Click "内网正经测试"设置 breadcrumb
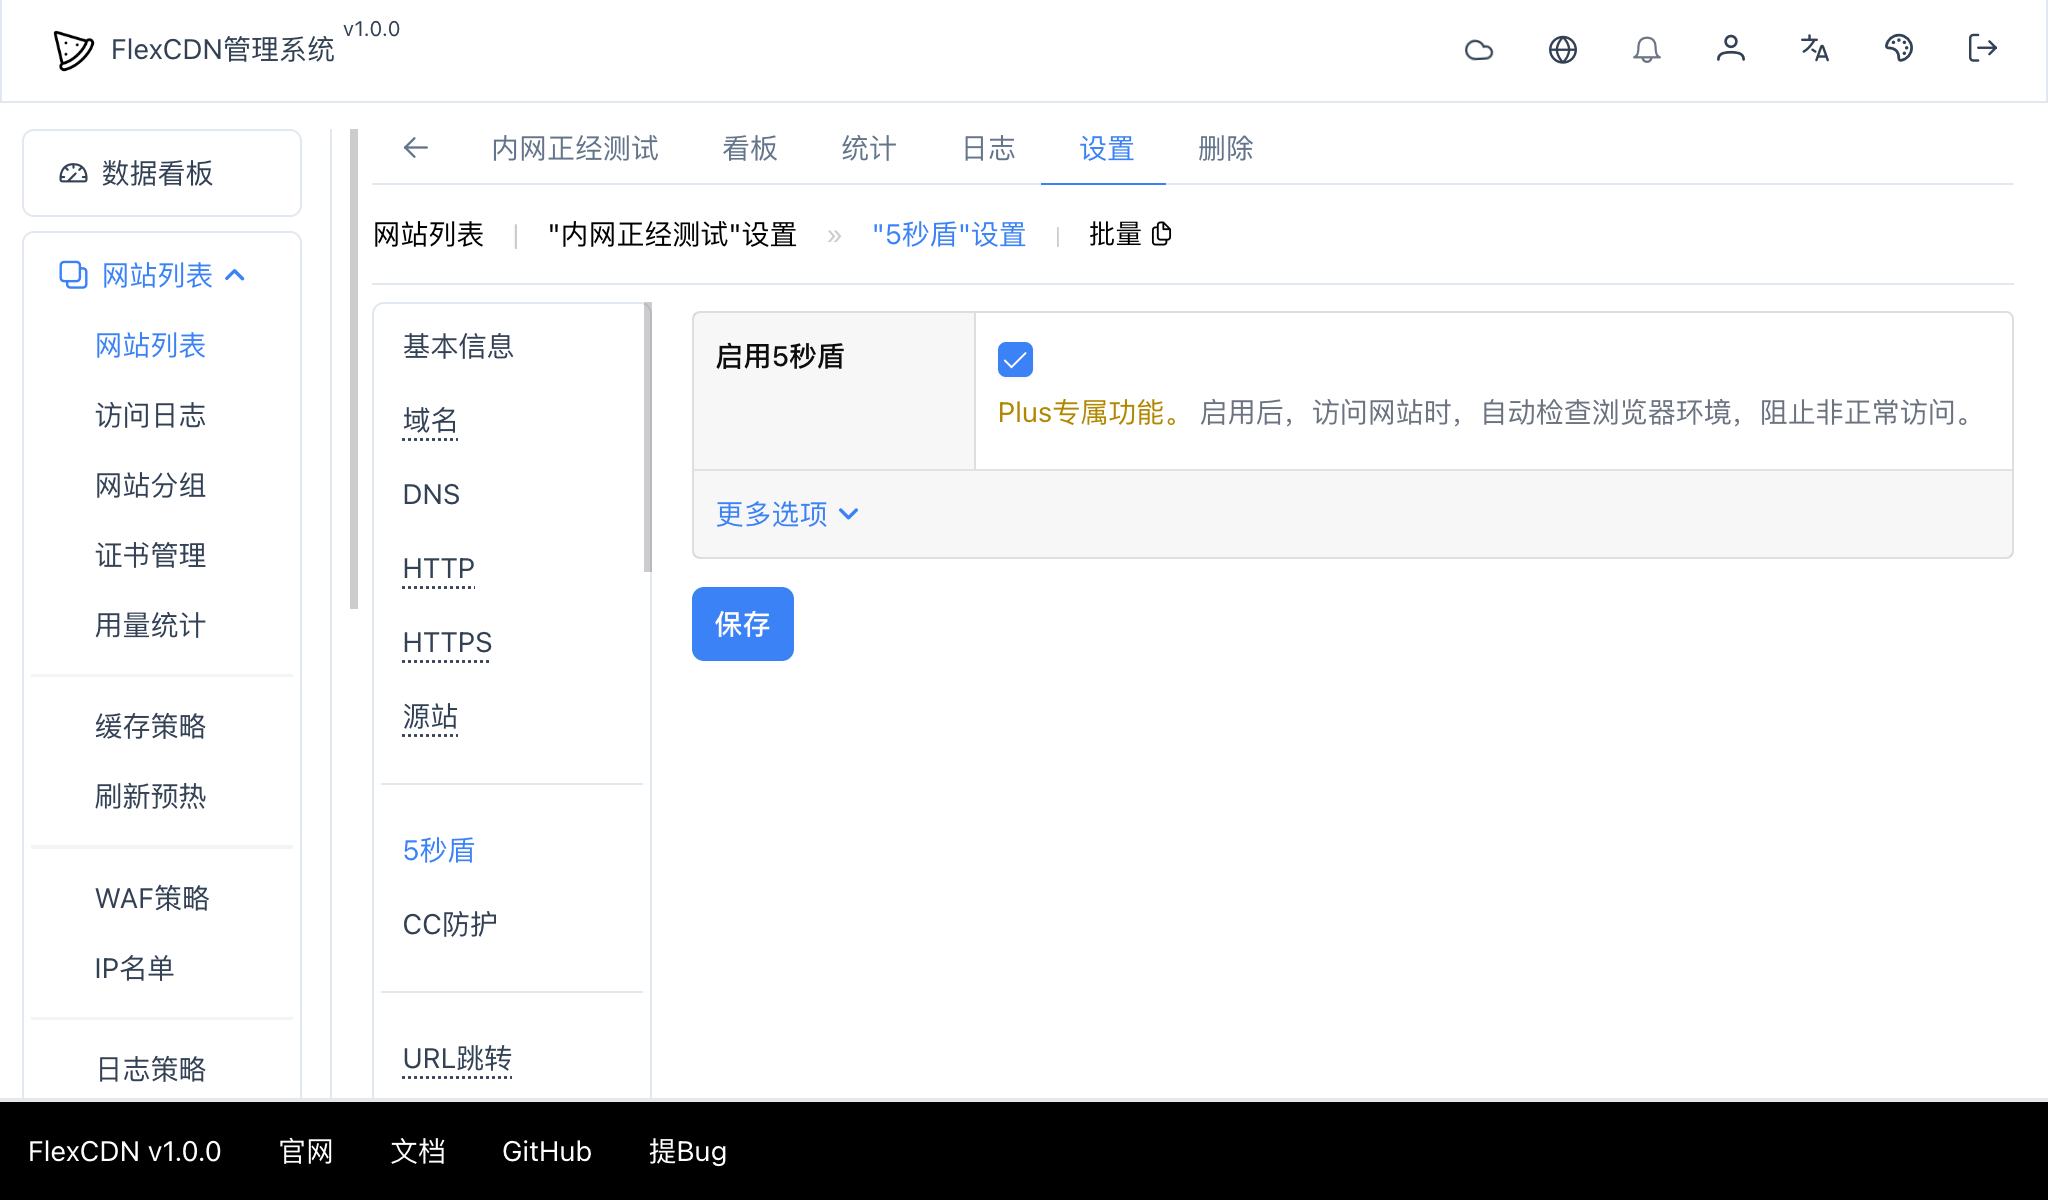 672,234
